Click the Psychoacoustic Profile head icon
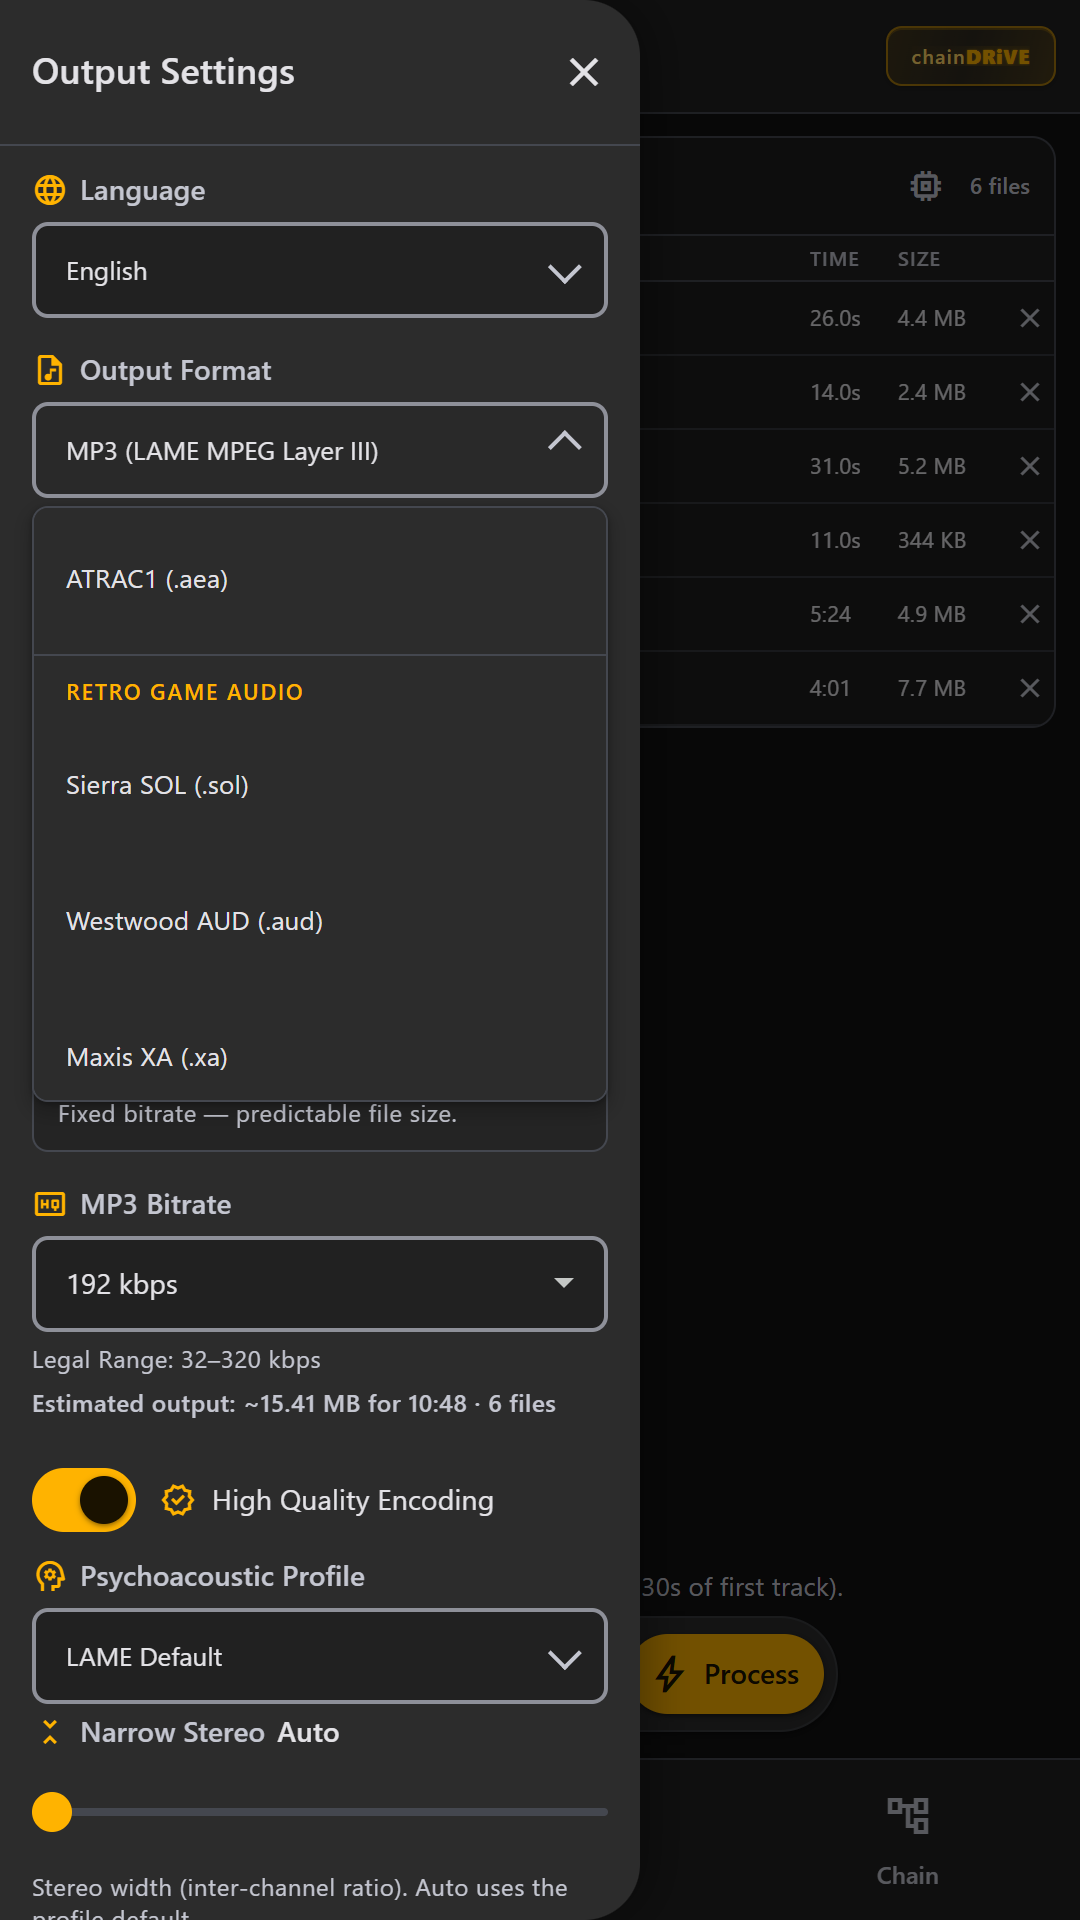Screen dimensions: 1080x1920 click(50, 1576)
